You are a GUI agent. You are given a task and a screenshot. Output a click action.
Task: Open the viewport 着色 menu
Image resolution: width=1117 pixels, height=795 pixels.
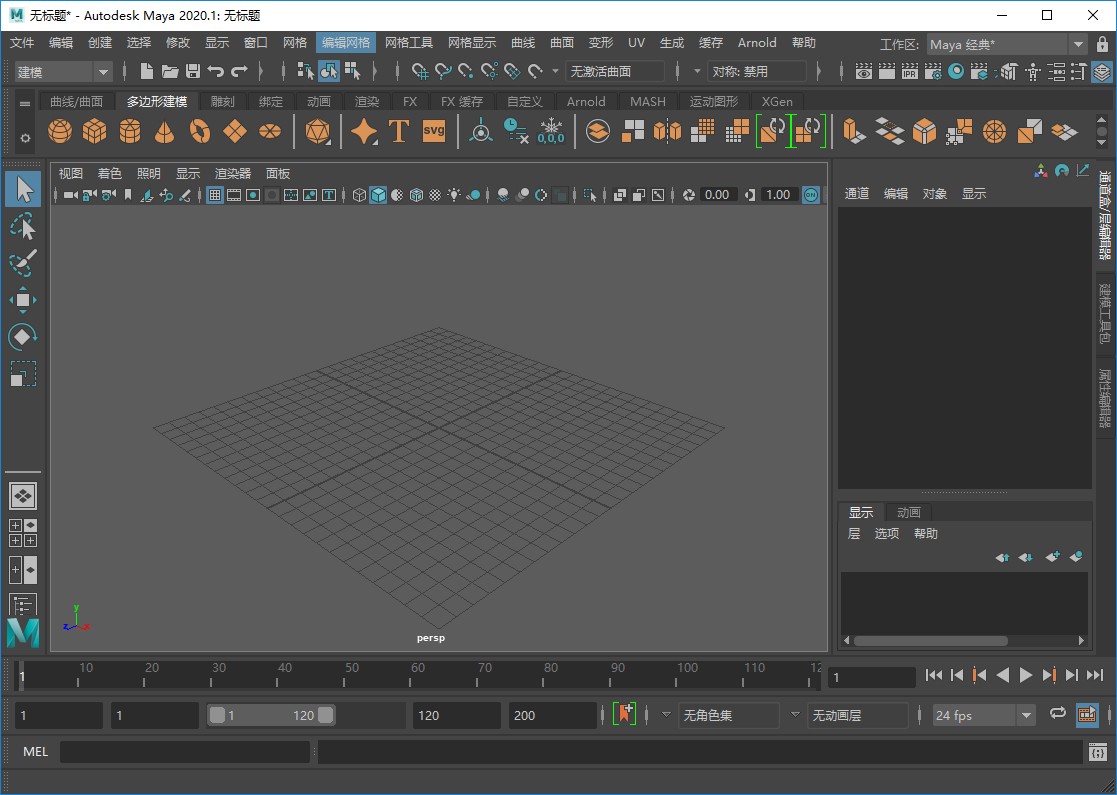click(110, 173)
